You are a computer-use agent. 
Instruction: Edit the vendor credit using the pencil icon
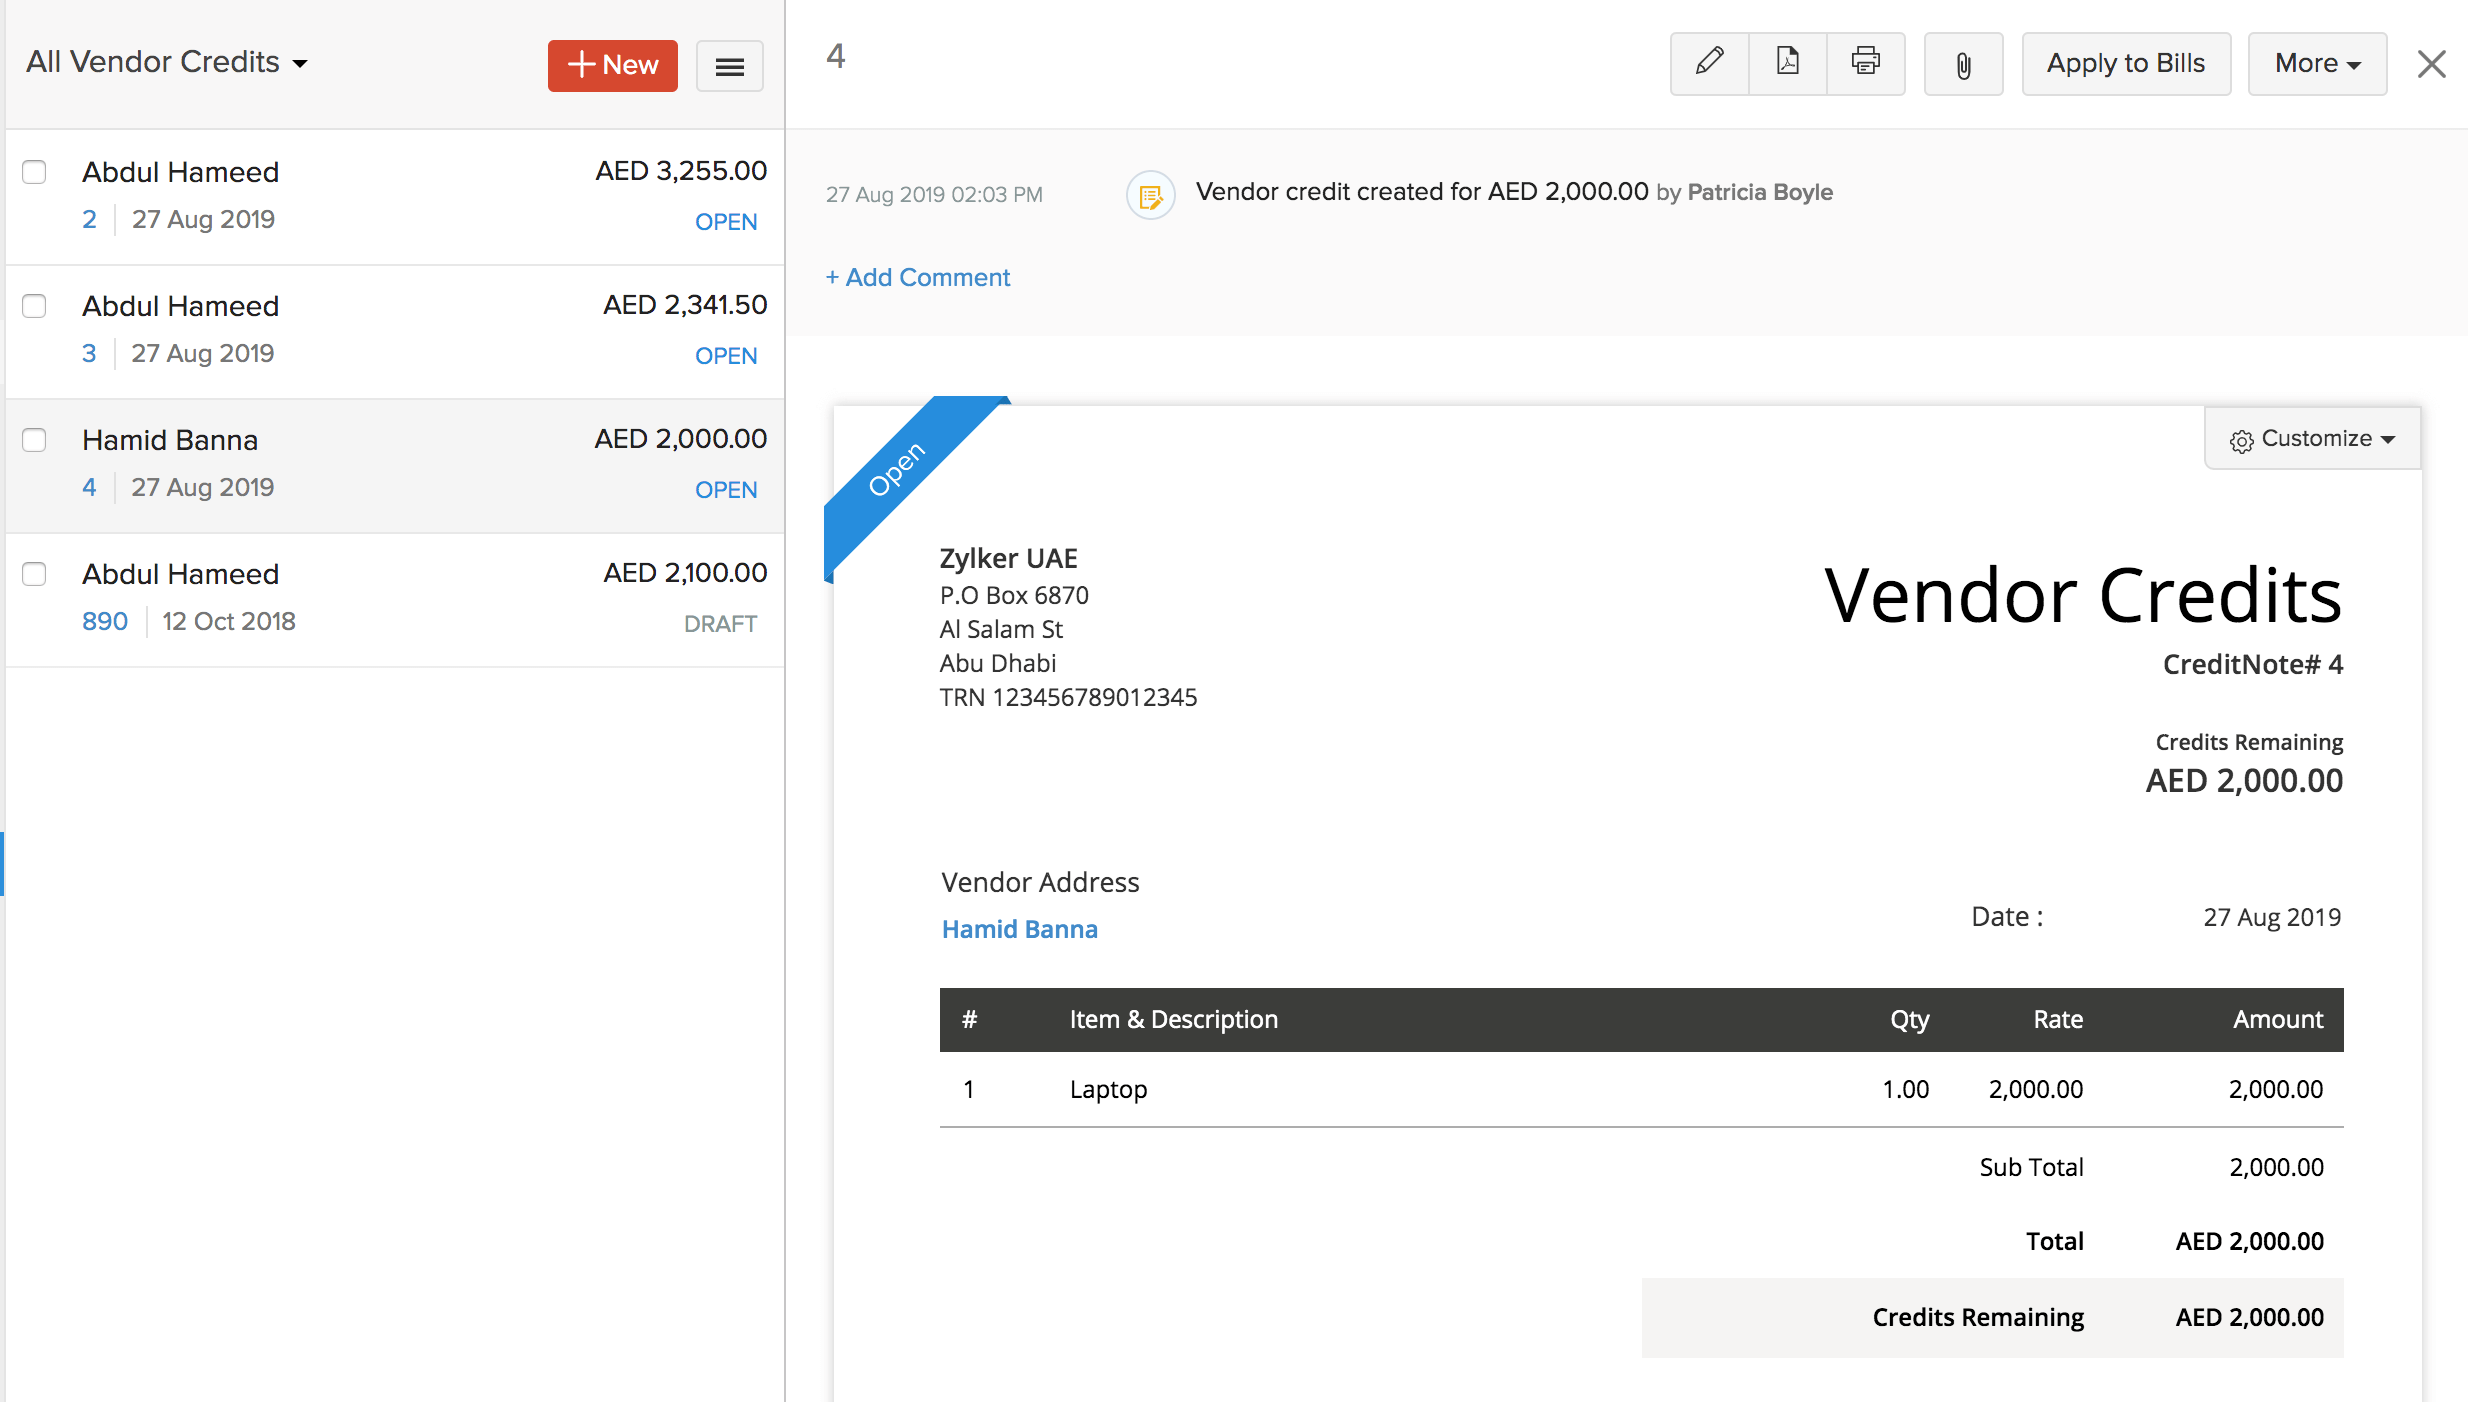(1709, 63)
